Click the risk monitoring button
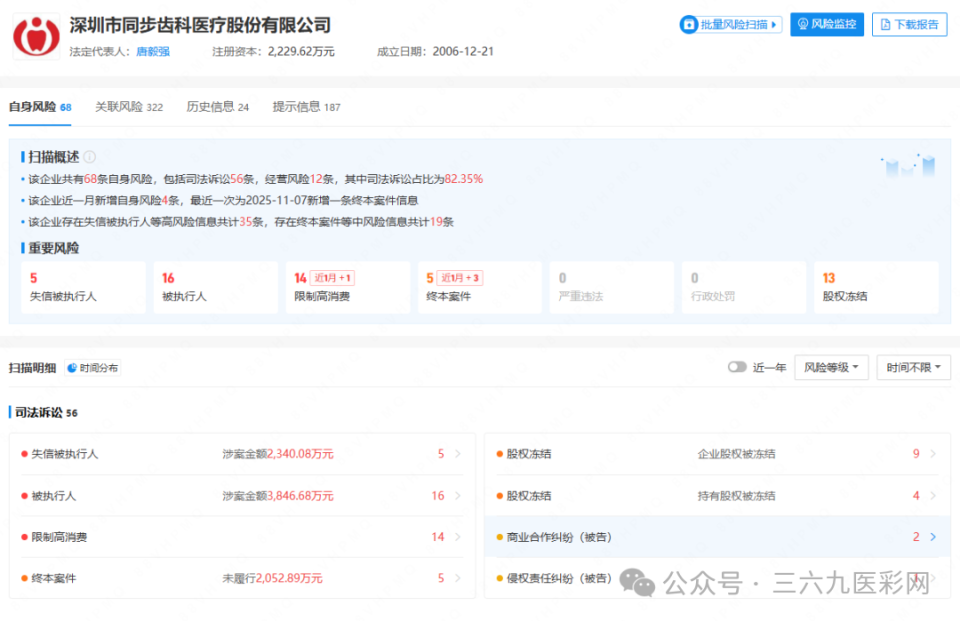The image size is (960, 621). click(827, 24)
